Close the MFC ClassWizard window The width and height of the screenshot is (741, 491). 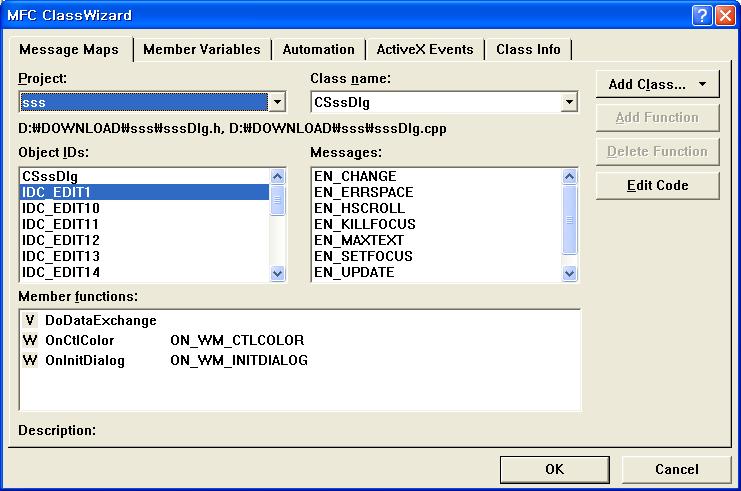pyautogui.click(x=725, y=16)
